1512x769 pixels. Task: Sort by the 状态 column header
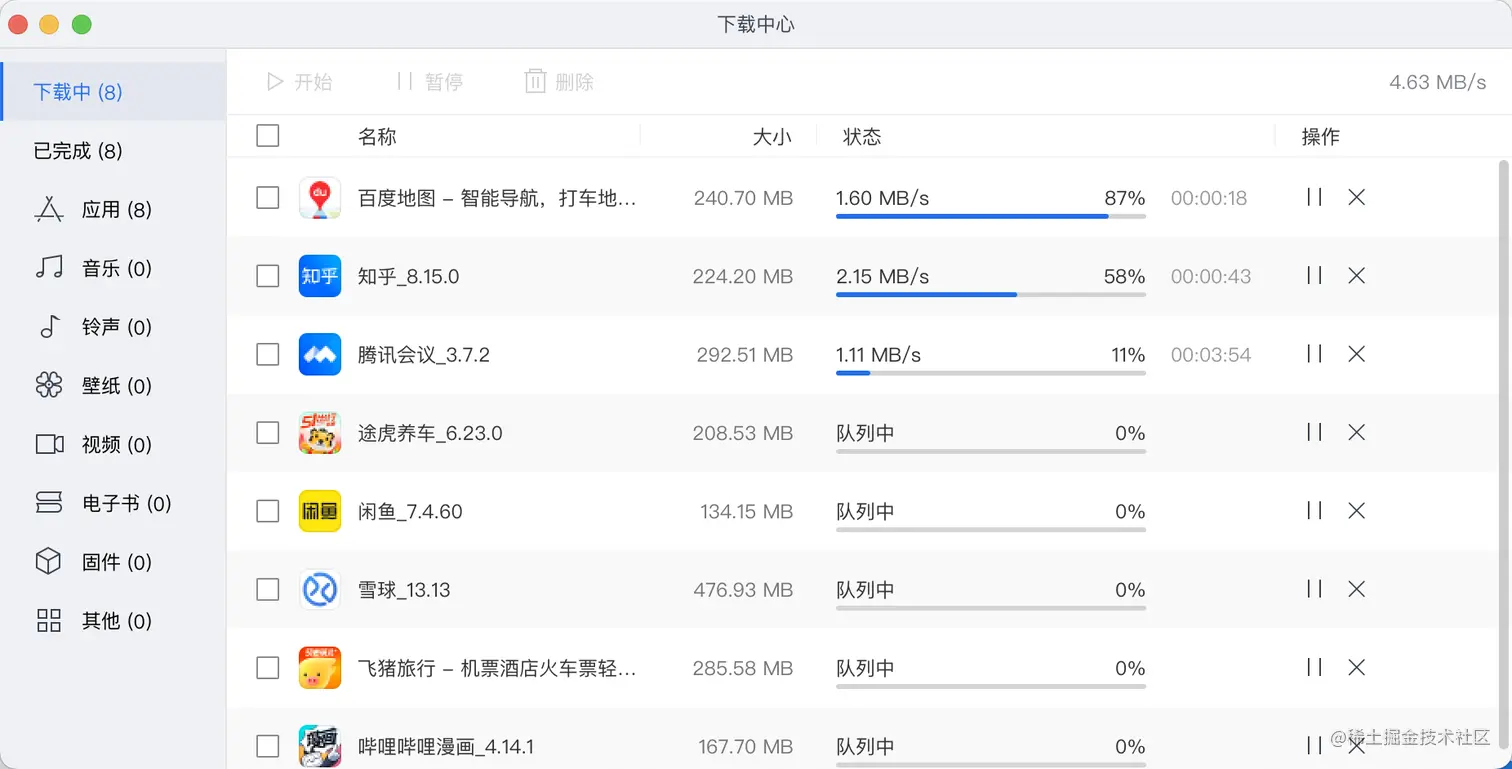[862, 137]
